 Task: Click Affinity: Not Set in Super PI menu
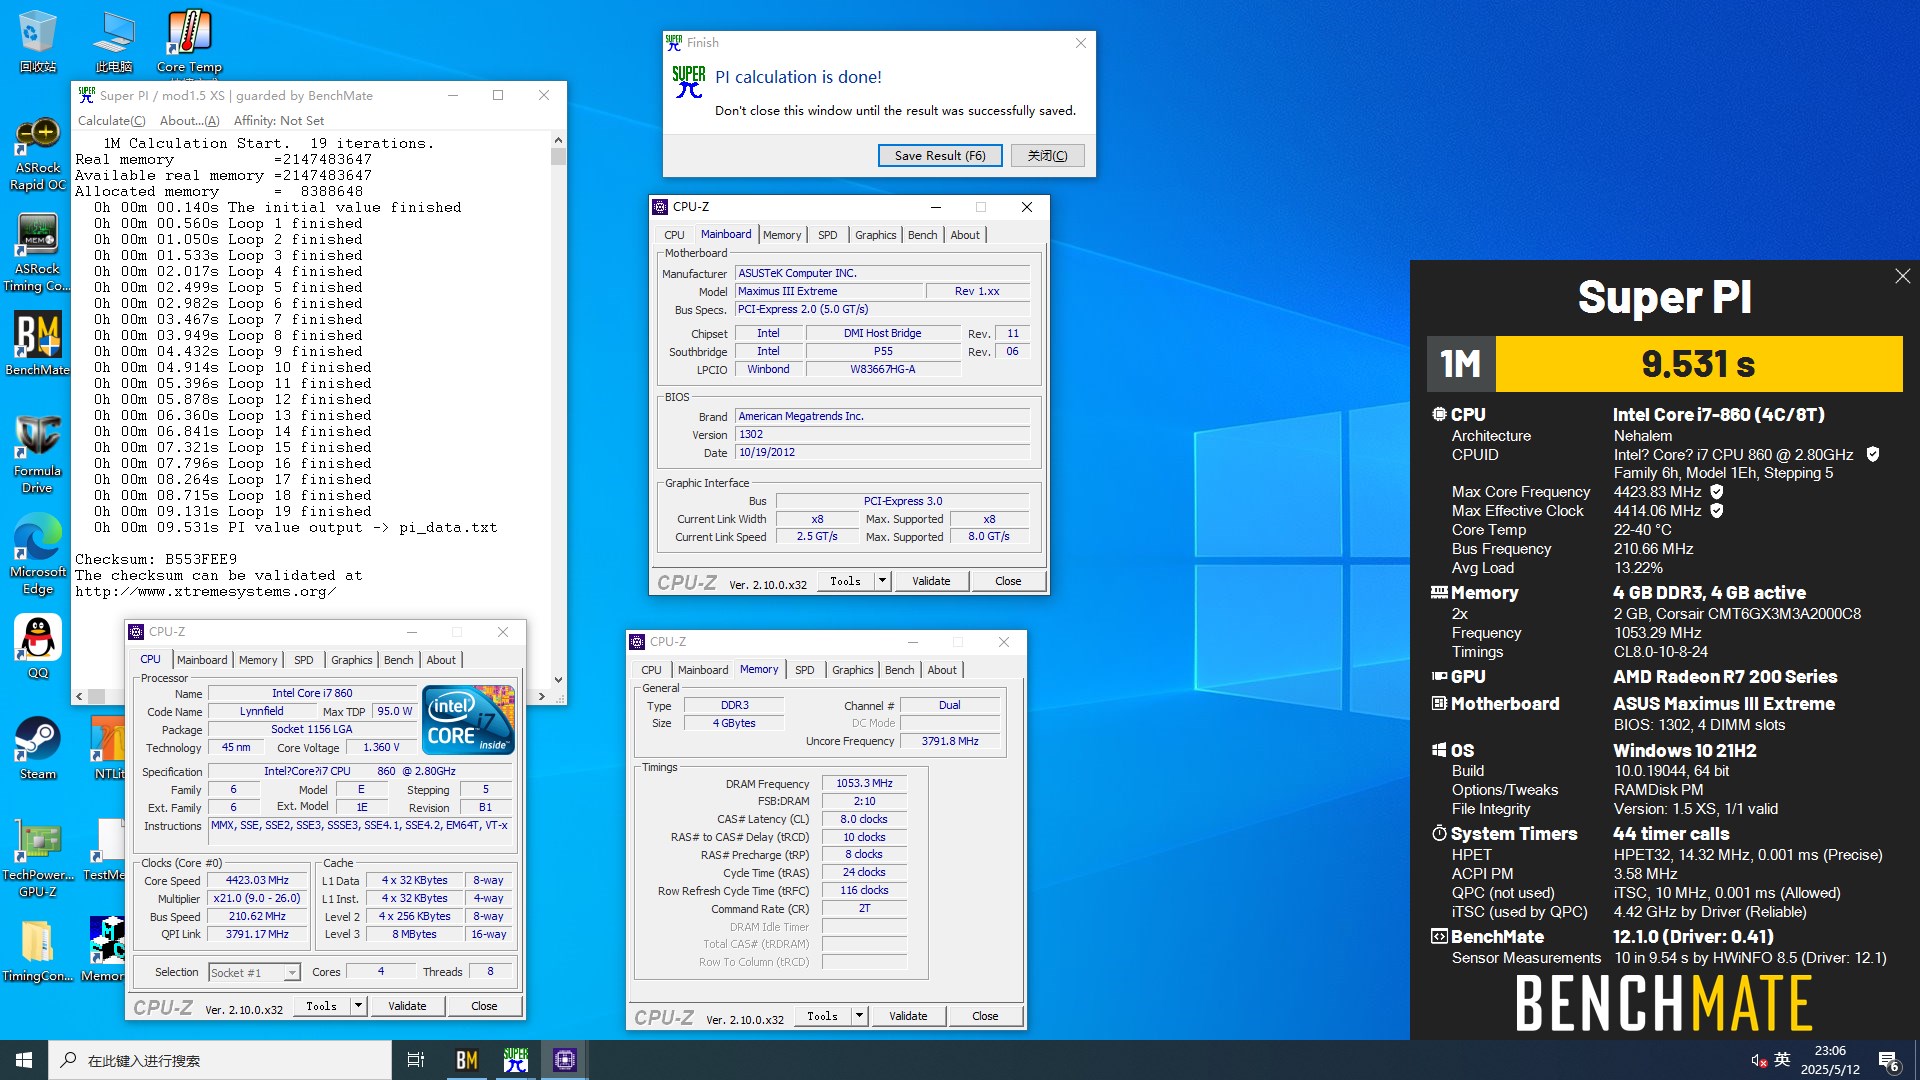(x=279, y=121)
